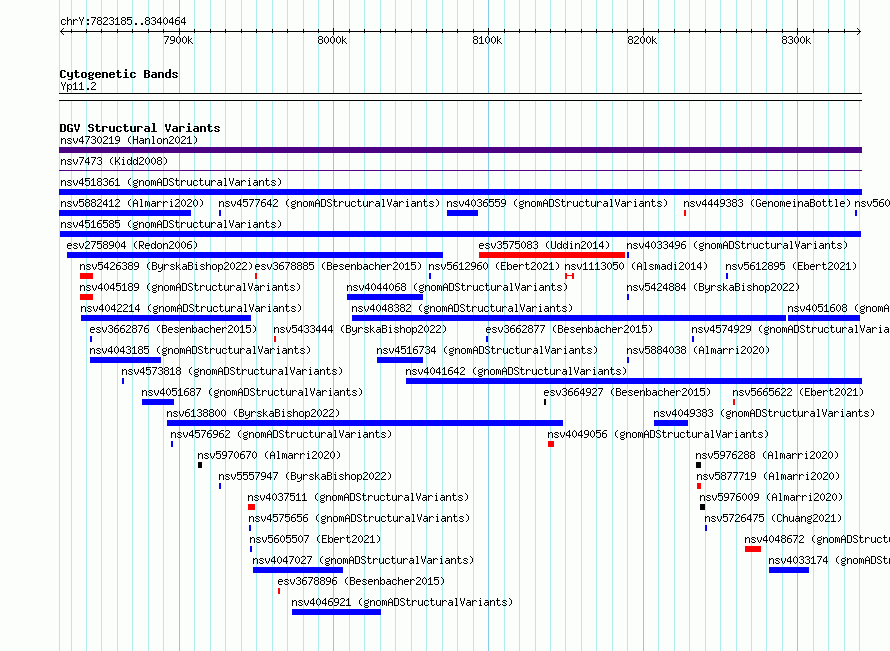
Task: Click the black nsv5976288 (Almarri2020) square
Action: click(698, 465)
